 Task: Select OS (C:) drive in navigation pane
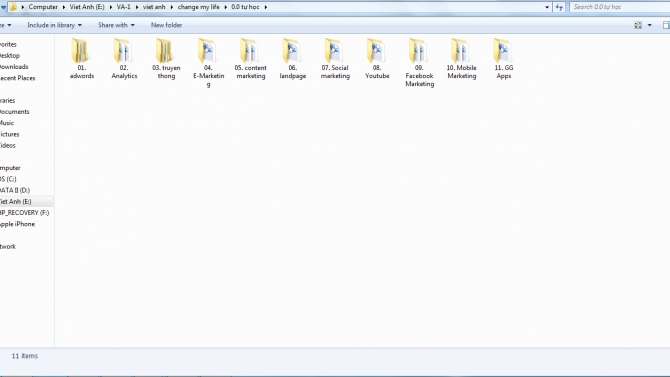(x=8, y=179)
